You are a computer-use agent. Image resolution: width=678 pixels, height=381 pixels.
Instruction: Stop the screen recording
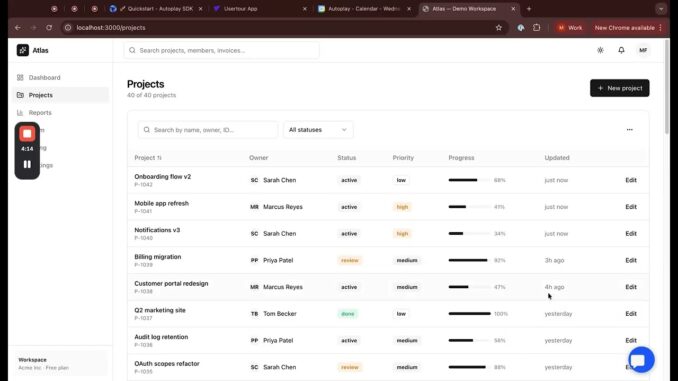click(27, 134)
